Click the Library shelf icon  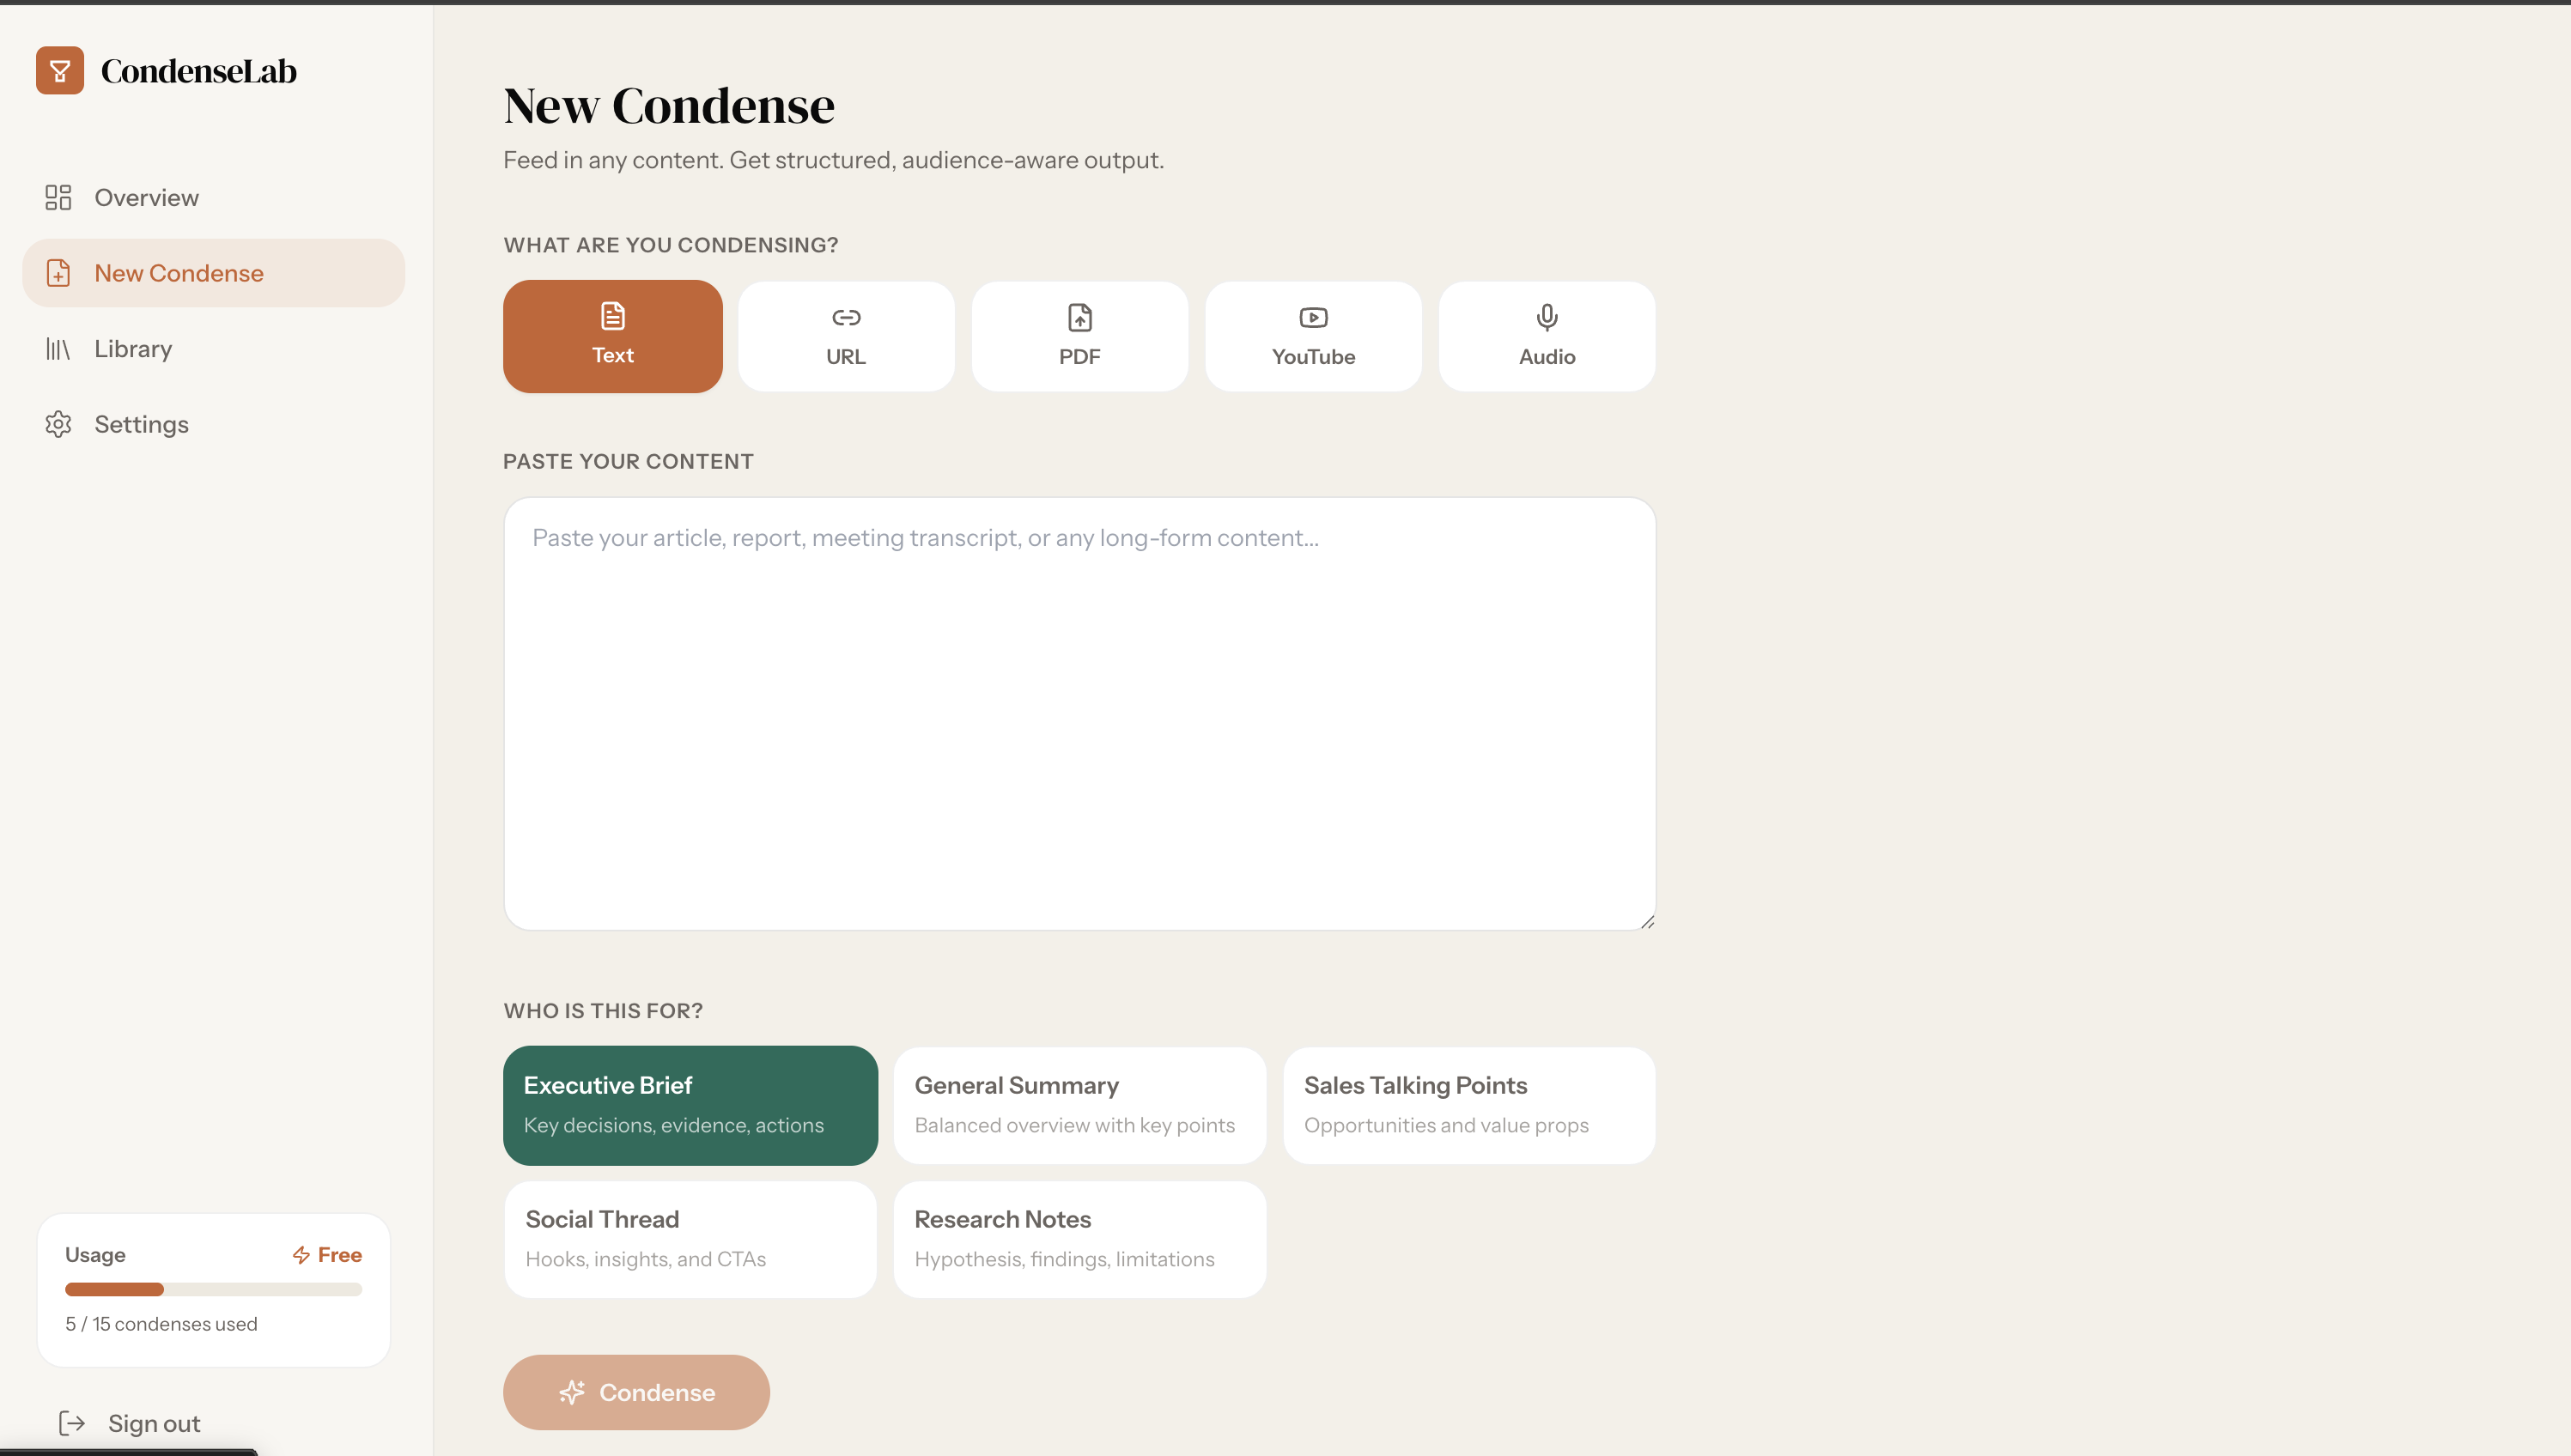point(58,348)
